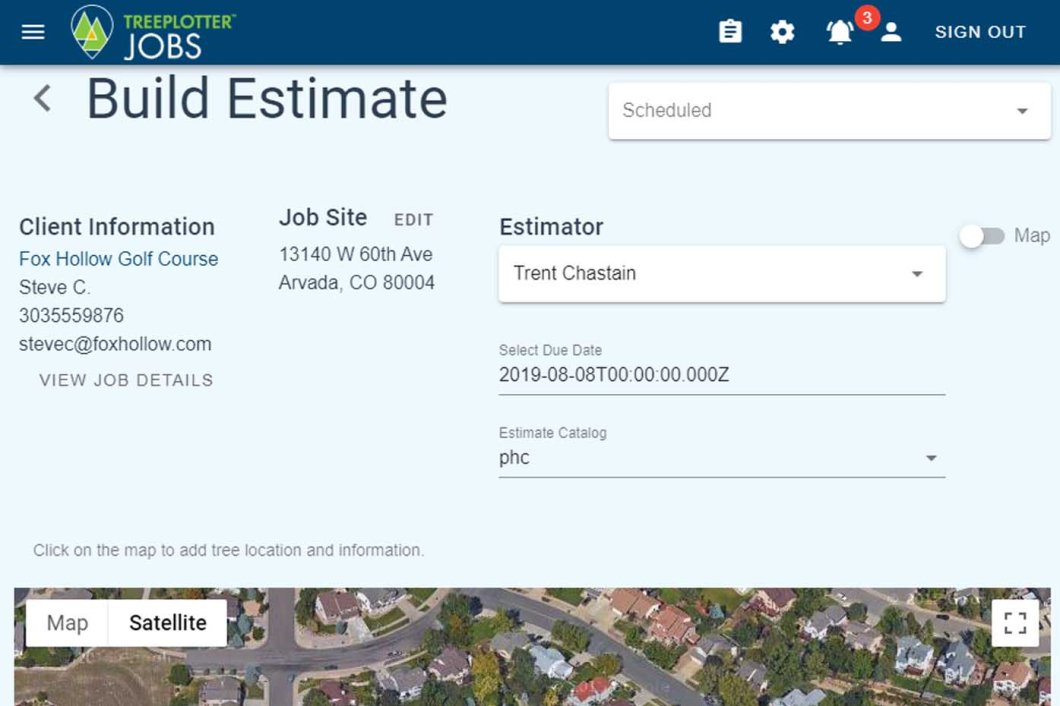Open Fox Hollow Golf Course client link
The image size is (1060, 706).
[x=118, y=259]
